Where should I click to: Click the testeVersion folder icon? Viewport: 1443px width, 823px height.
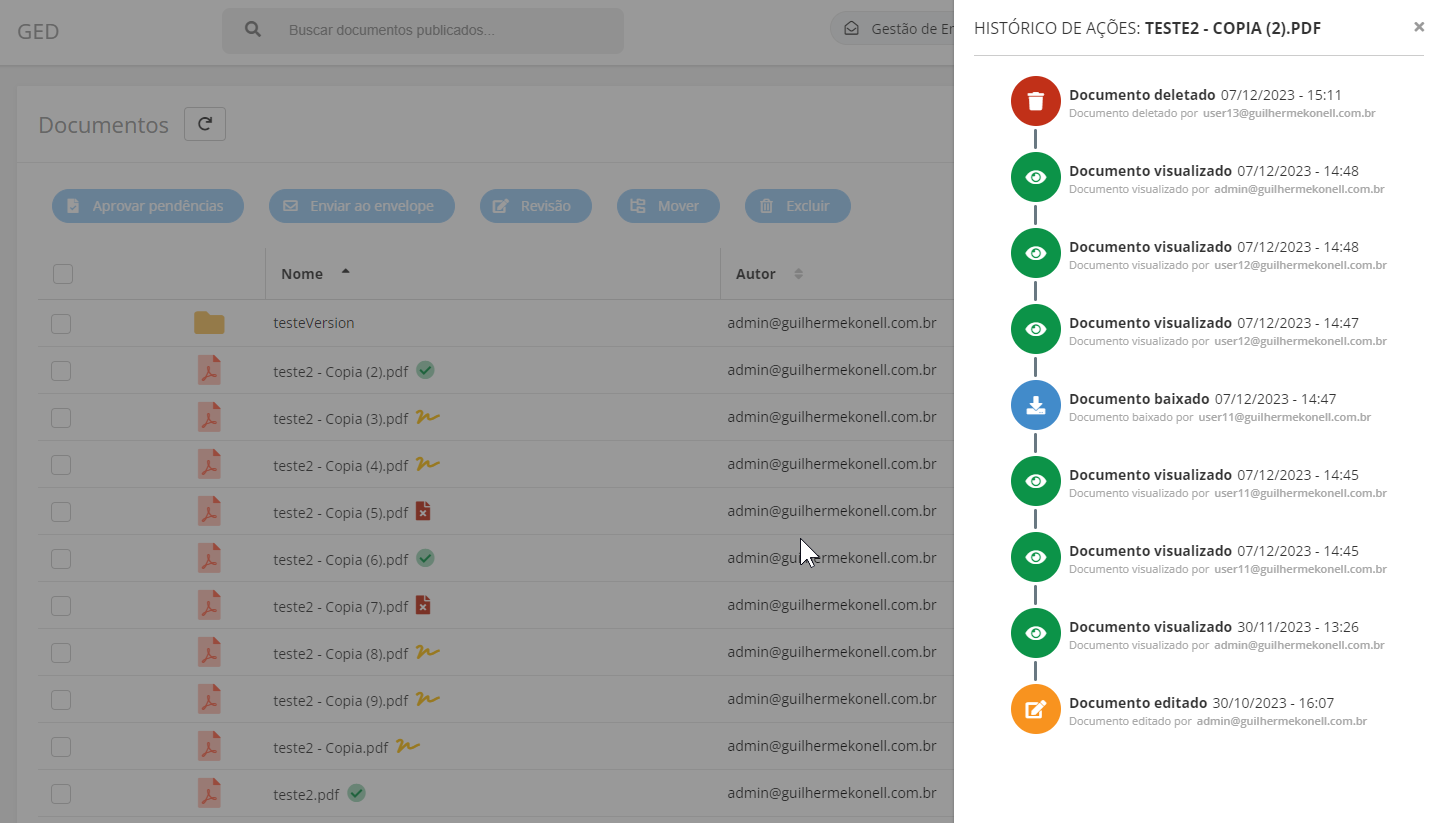coord(209,323)
